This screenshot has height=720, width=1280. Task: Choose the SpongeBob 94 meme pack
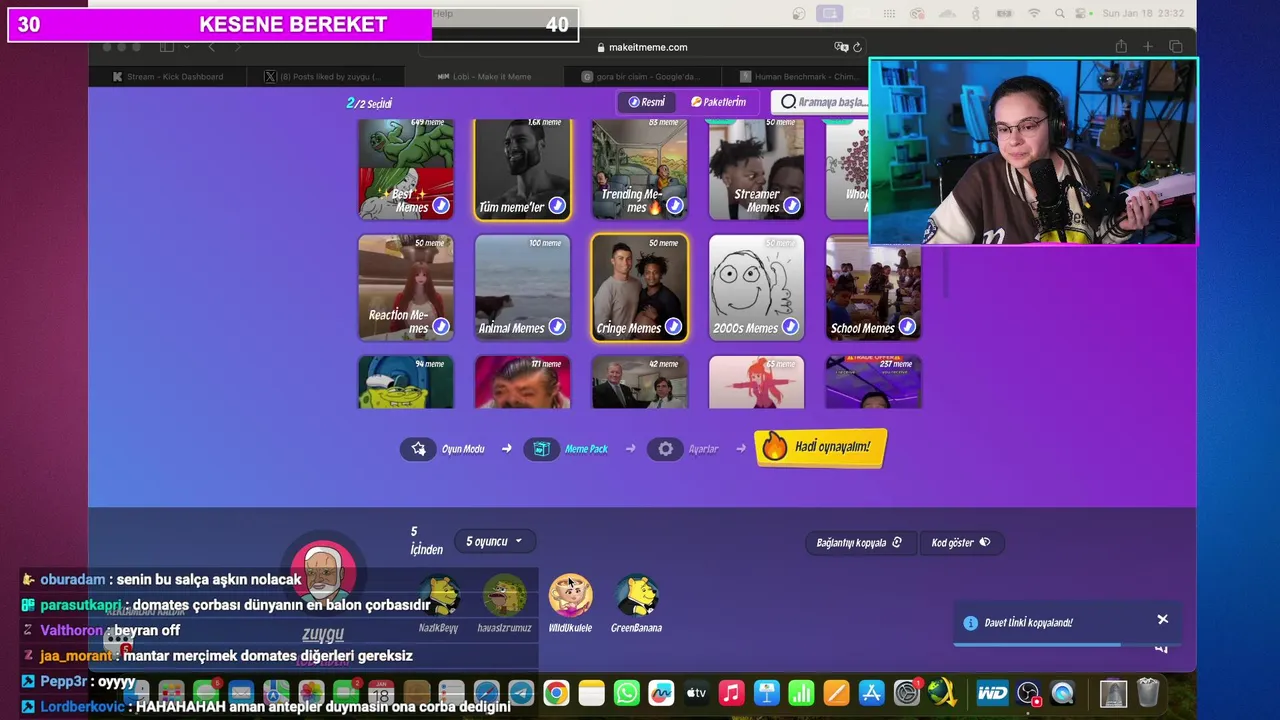pos(406,382)
